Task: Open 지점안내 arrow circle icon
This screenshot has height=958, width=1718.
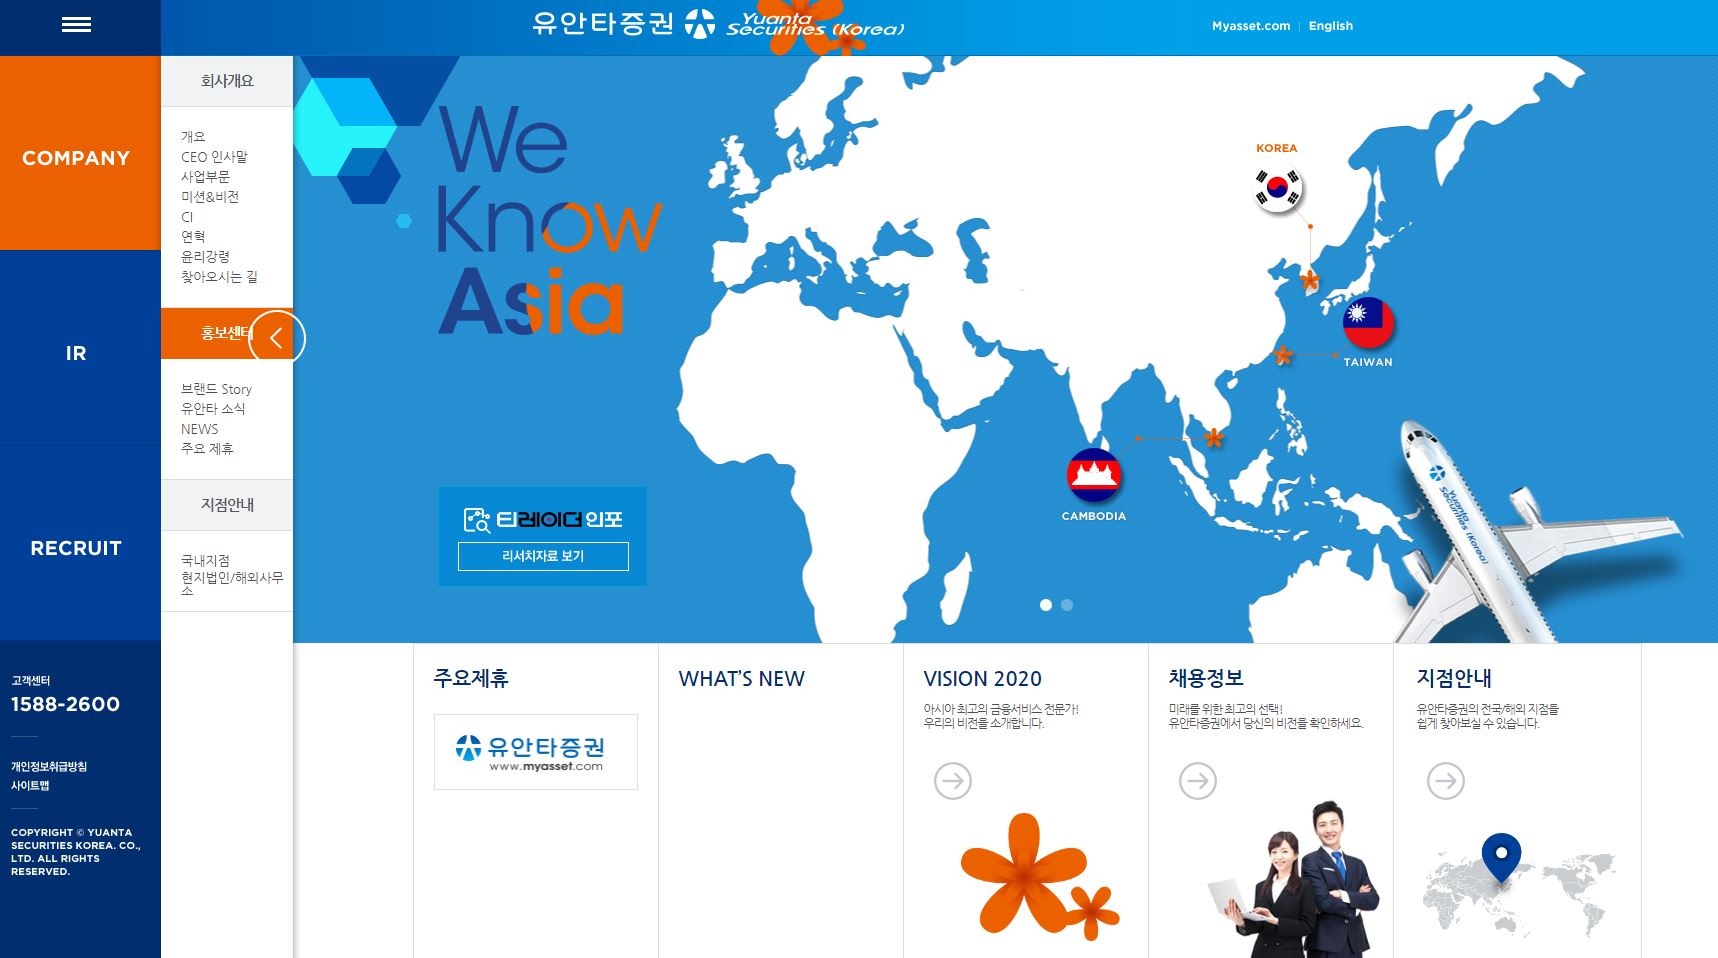Action: tap(1446, 781)
